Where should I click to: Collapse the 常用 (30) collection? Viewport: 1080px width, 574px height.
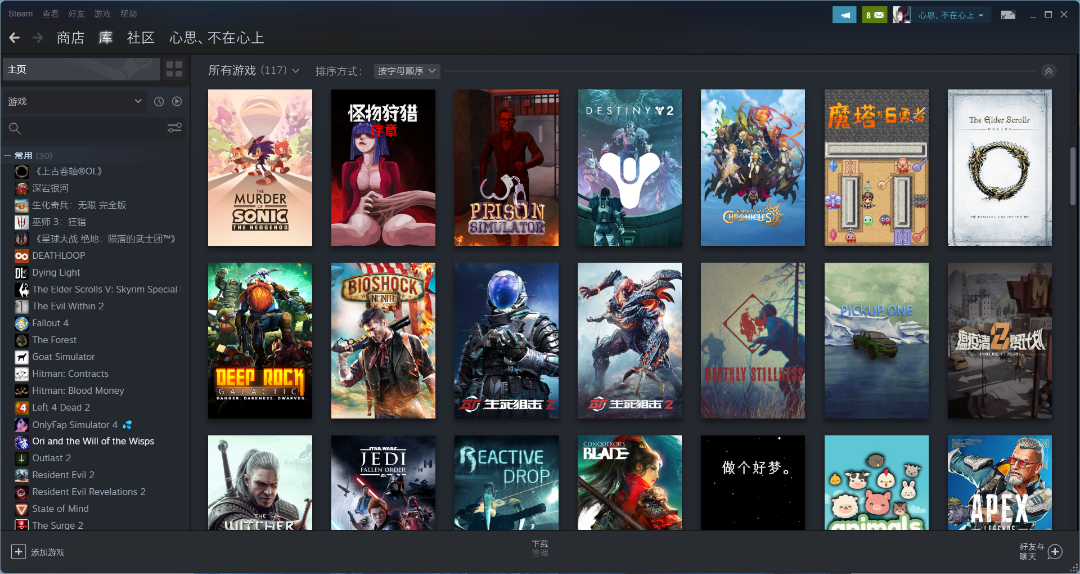[x=7, y=156]
